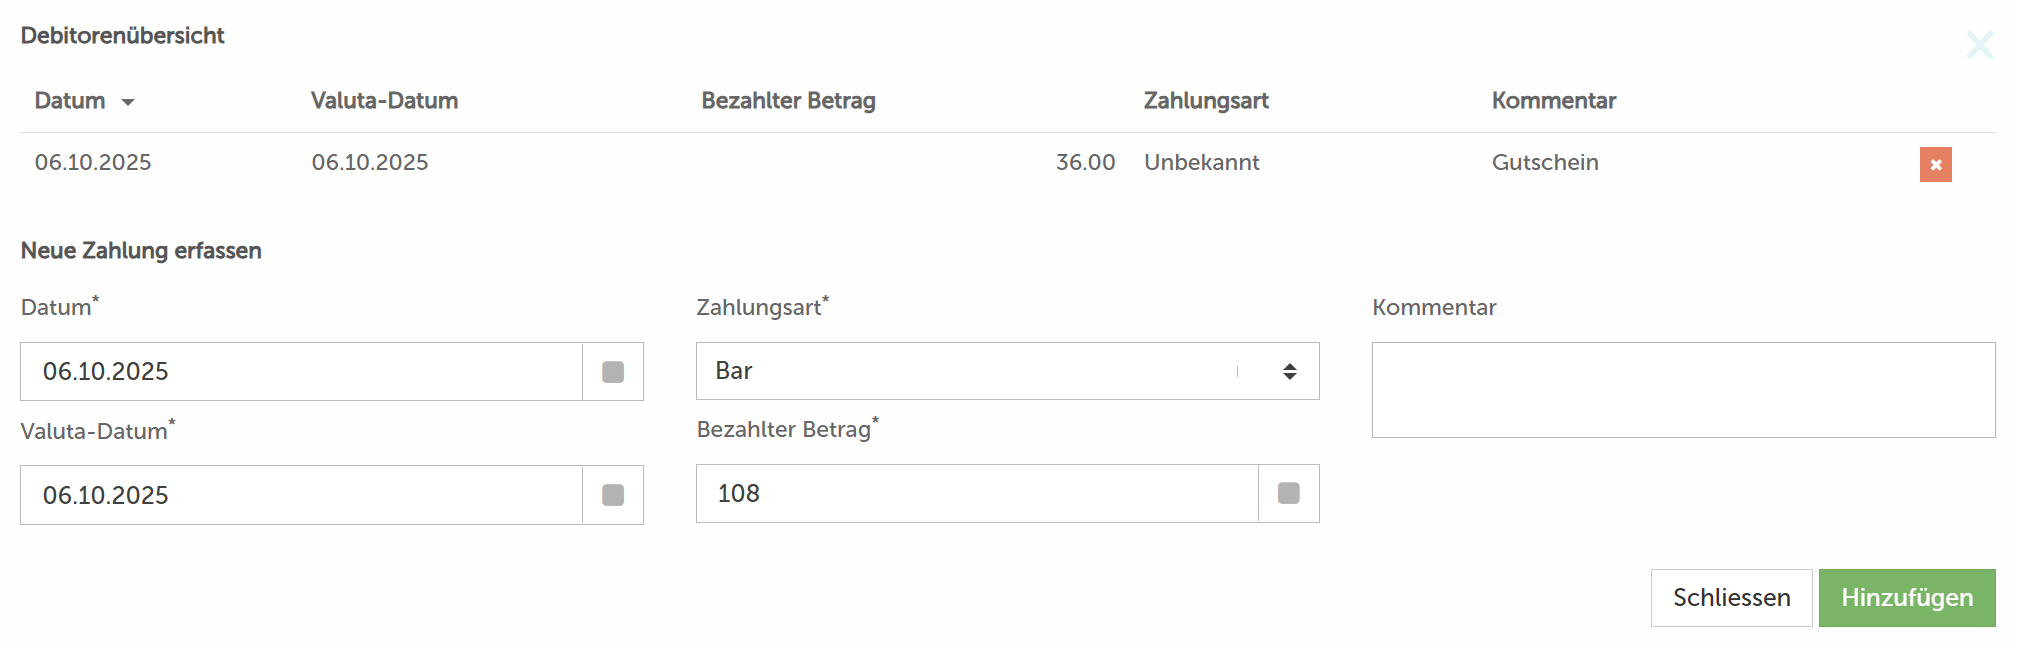2017x647 pixels.
Task: Sort table by Kommentar column header
Action: (x=1553, y=101)
